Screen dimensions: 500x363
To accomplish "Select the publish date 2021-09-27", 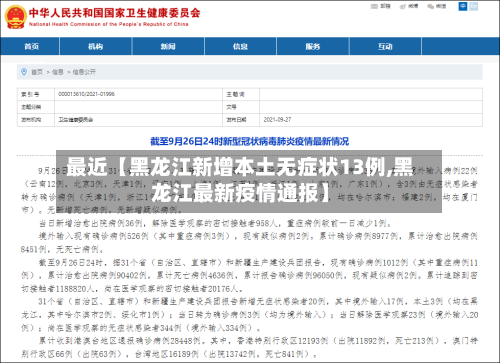I will pyautogui.click(x=277, y=120).
